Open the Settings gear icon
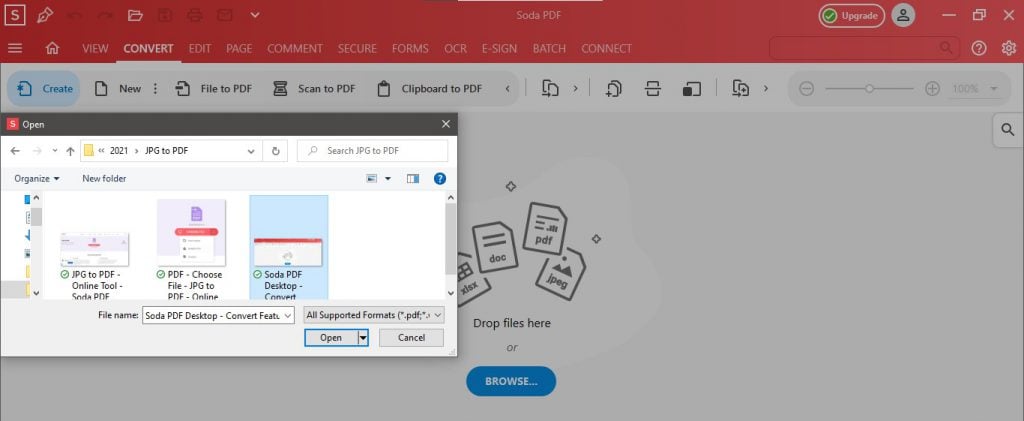 [1008, 48]
